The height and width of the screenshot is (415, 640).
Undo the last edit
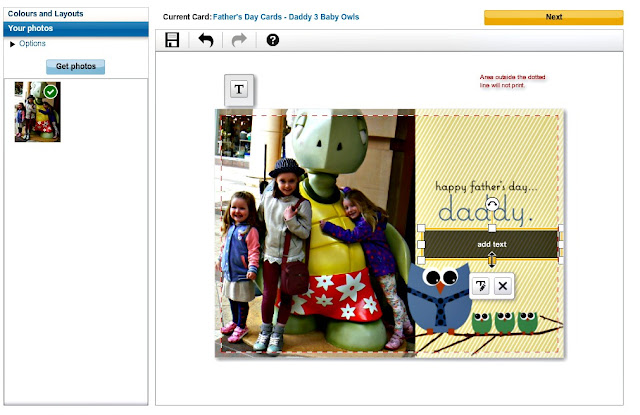(206, 40)
